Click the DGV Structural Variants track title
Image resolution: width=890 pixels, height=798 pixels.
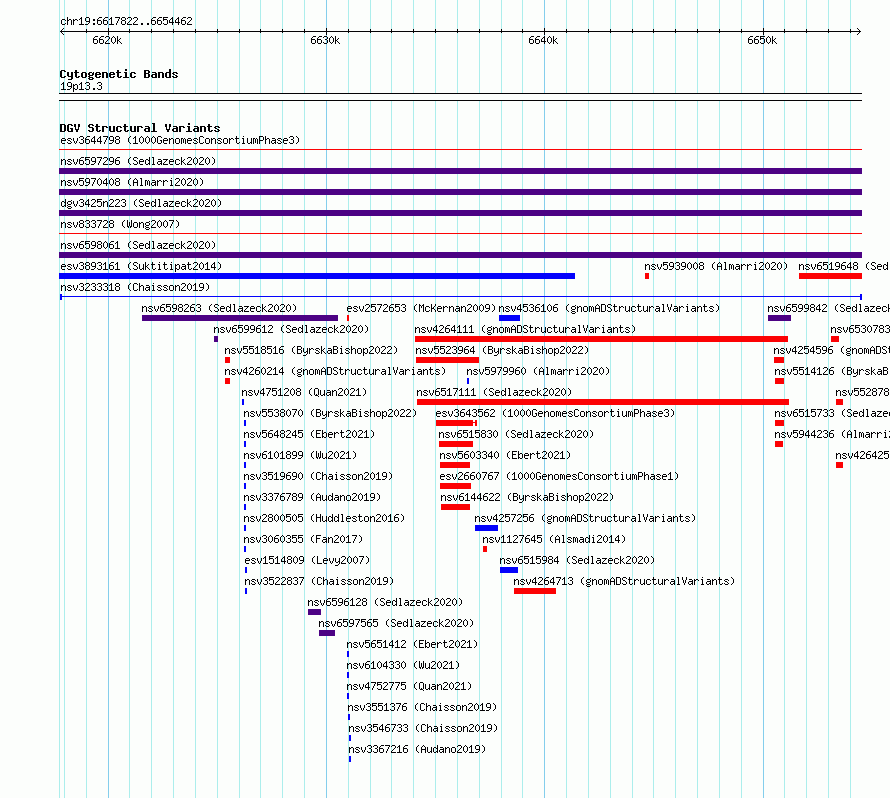pos(140,128)
